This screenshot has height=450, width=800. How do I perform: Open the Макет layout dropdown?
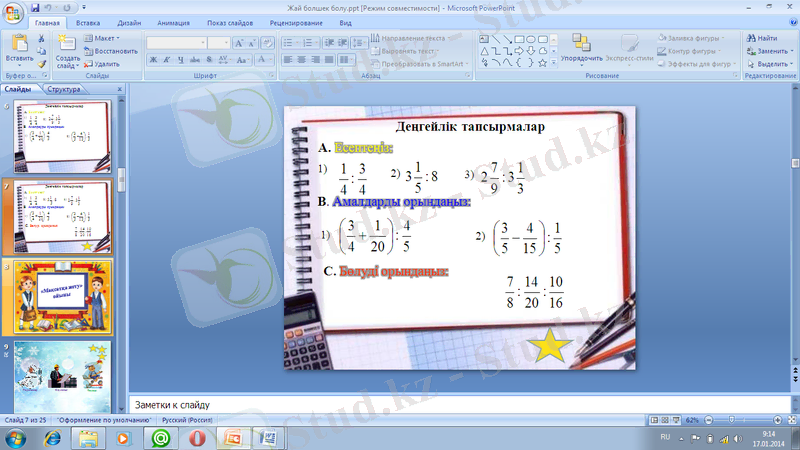103,38
